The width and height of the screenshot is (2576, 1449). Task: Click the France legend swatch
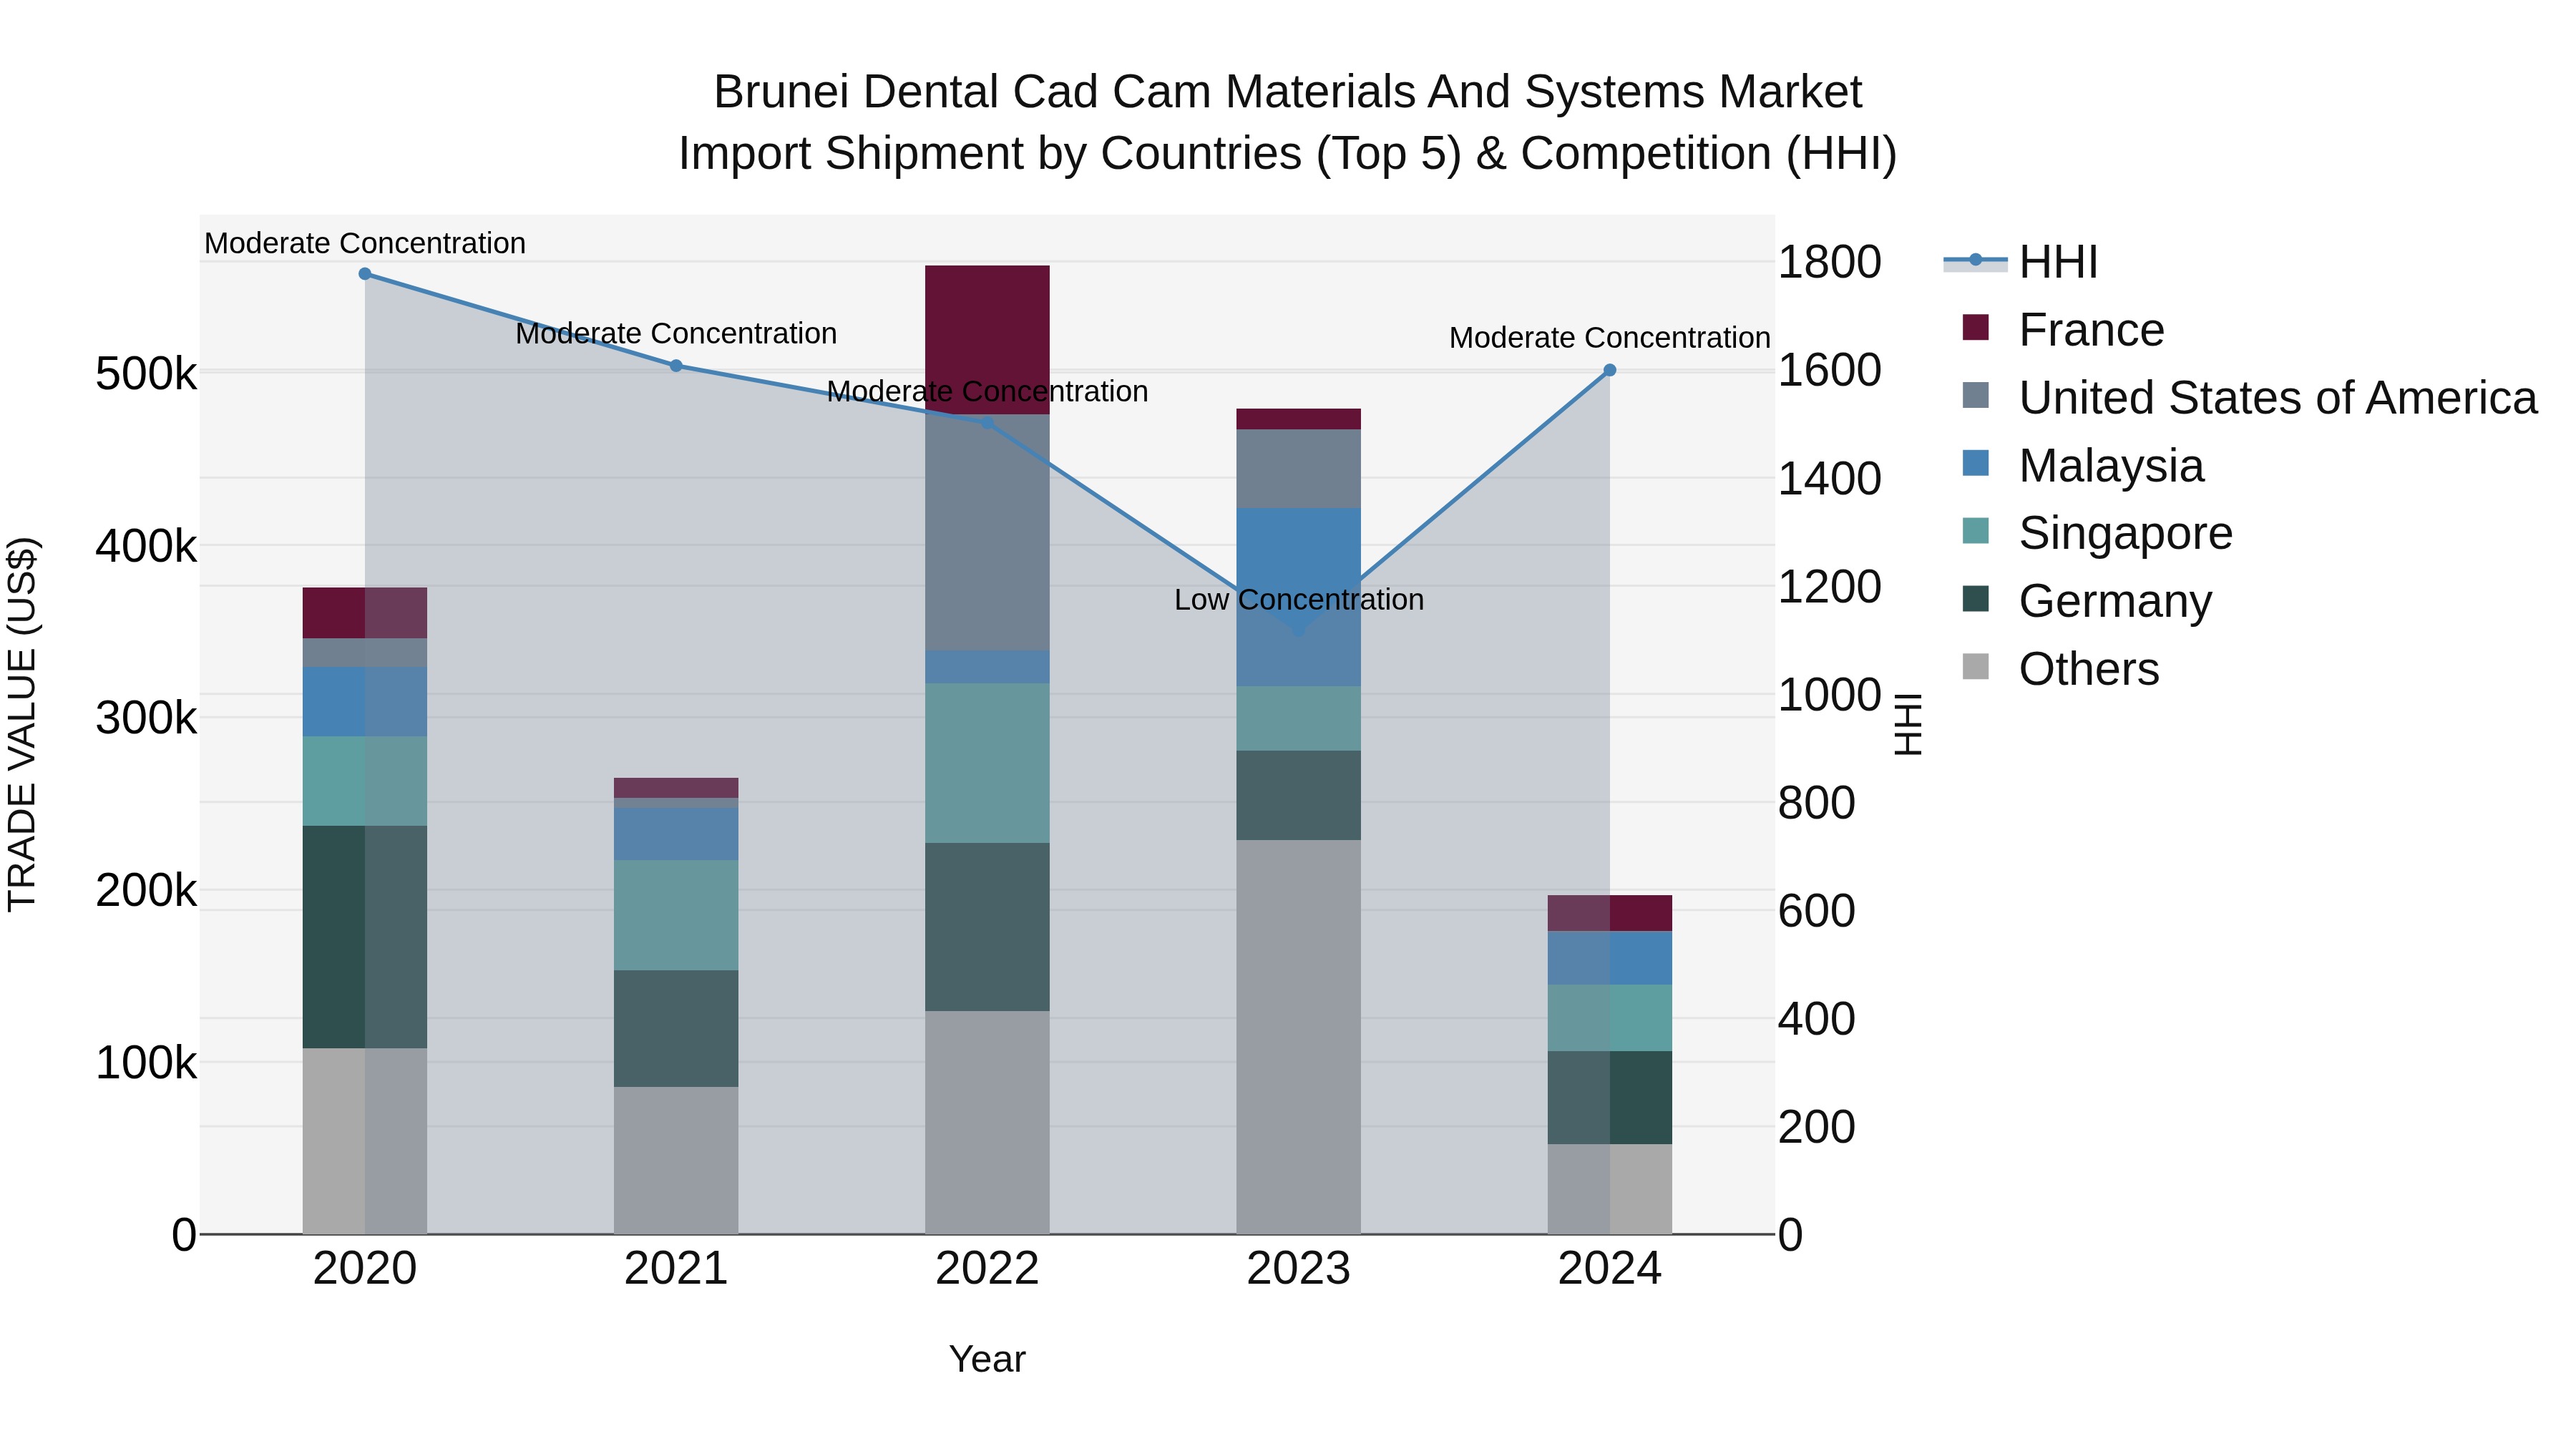click(x=1976, y=327)
